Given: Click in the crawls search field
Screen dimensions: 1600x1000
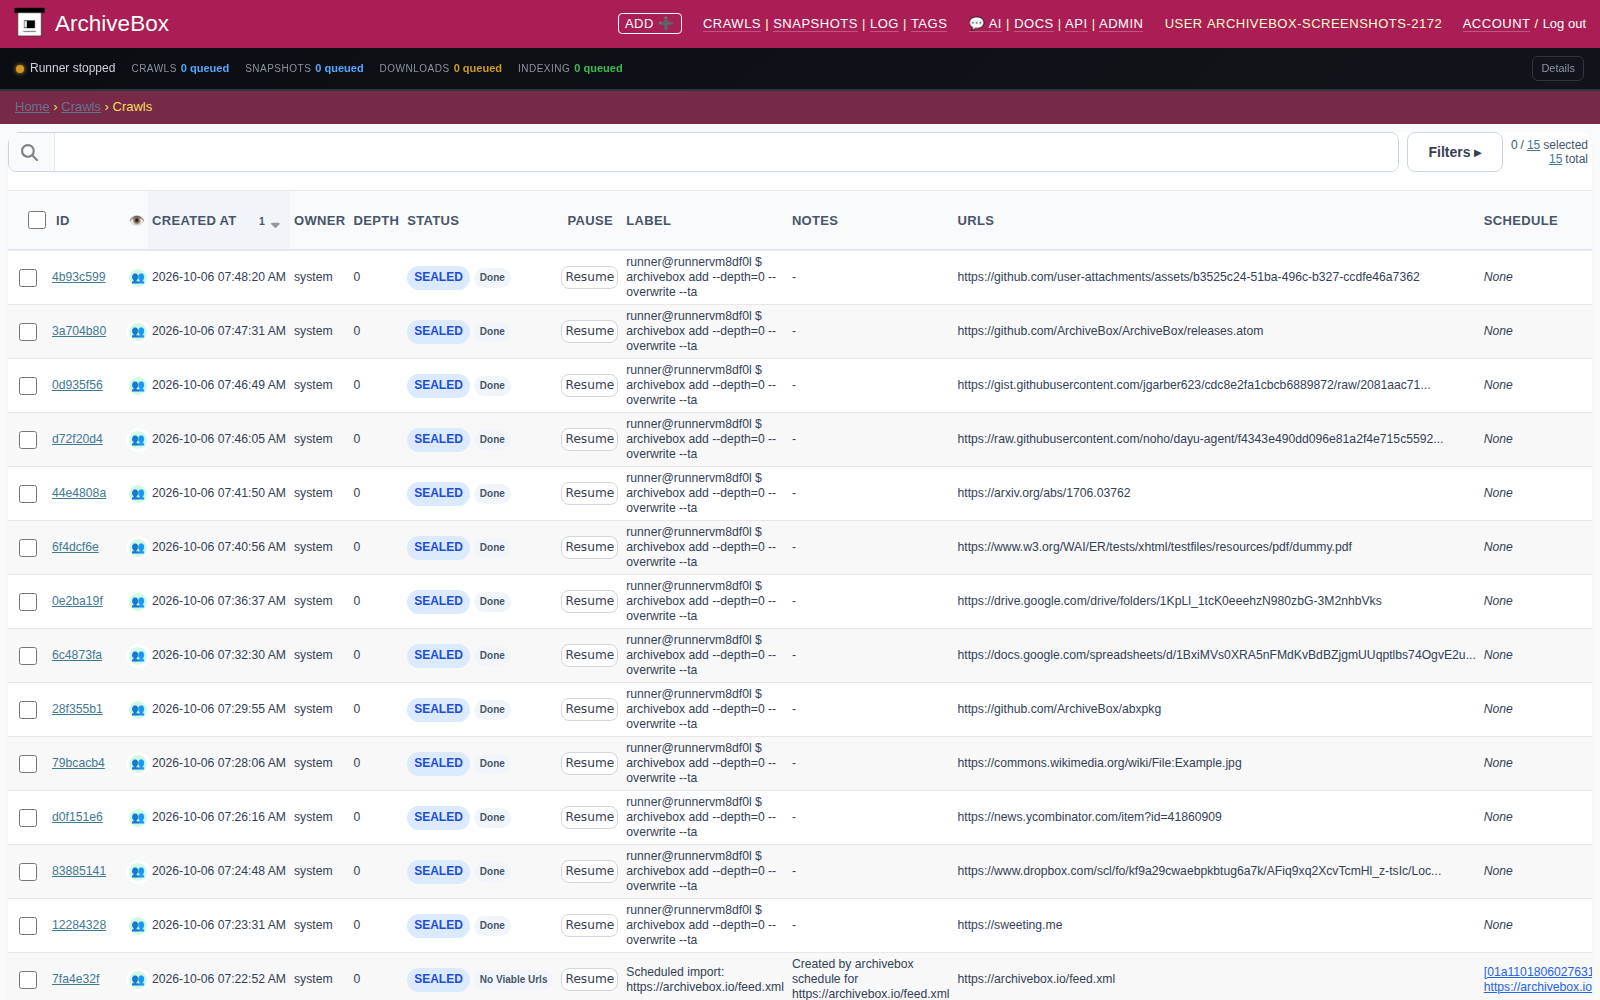Looking at the screenshot, I should pos(726,152).
